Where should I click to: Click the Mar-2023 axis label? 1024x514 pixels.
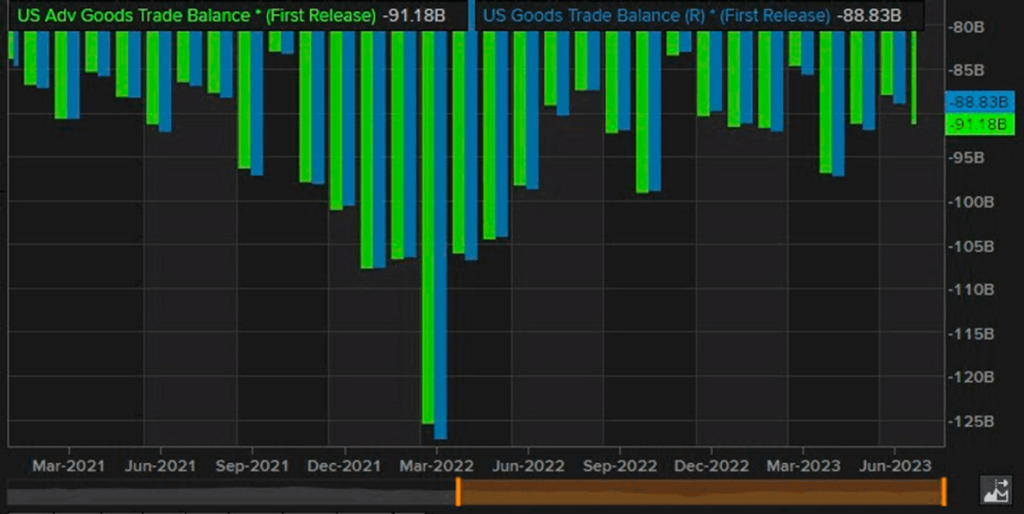(x=803, y=466)
